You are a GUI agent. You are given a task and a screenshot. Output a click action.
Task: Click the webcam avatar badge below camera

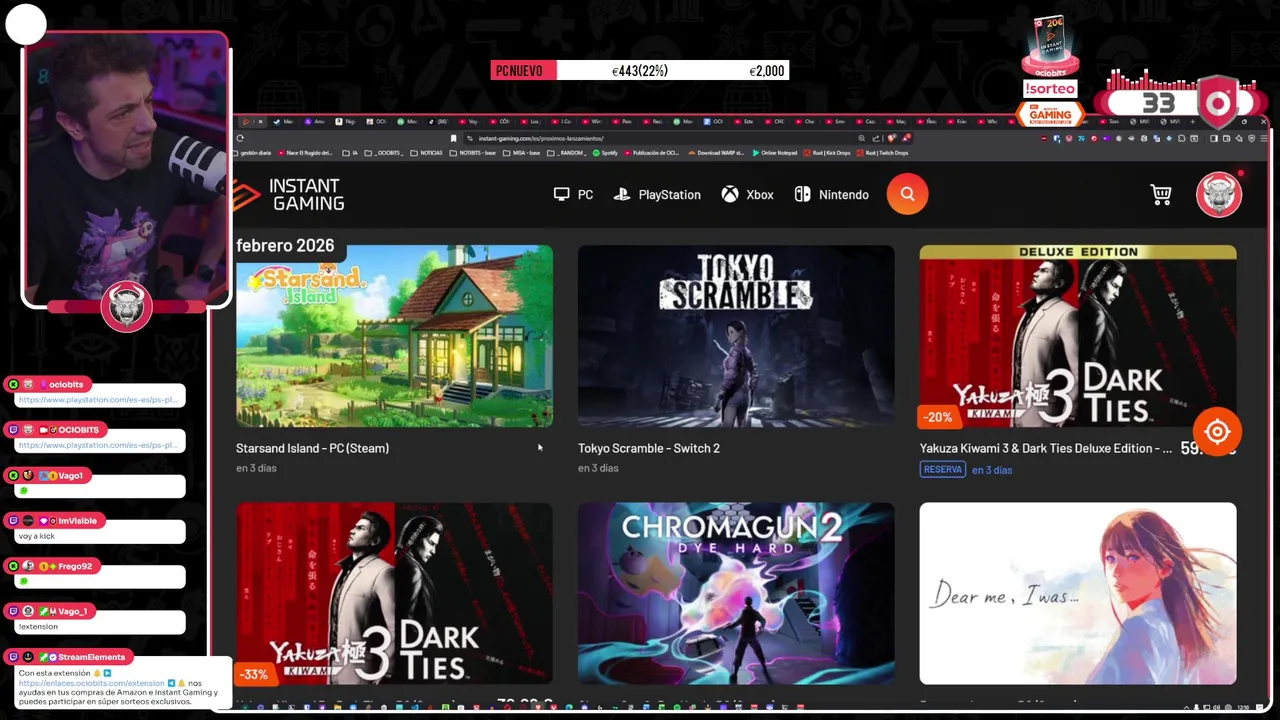point(126,307)
